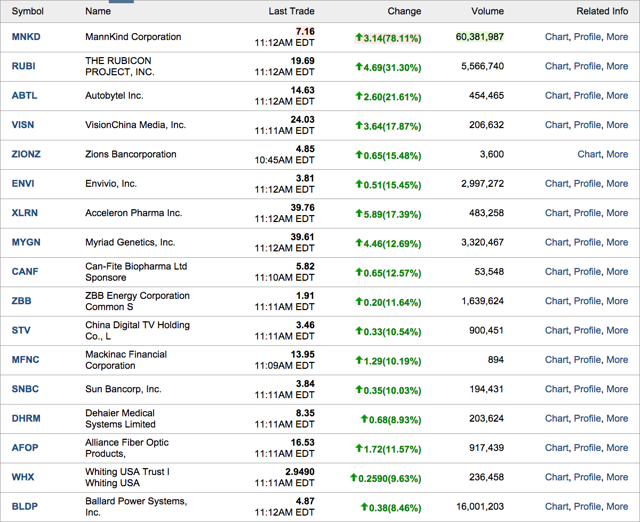
Task: Click the 24.03 last trade price
Action: (x=302, y=120)
